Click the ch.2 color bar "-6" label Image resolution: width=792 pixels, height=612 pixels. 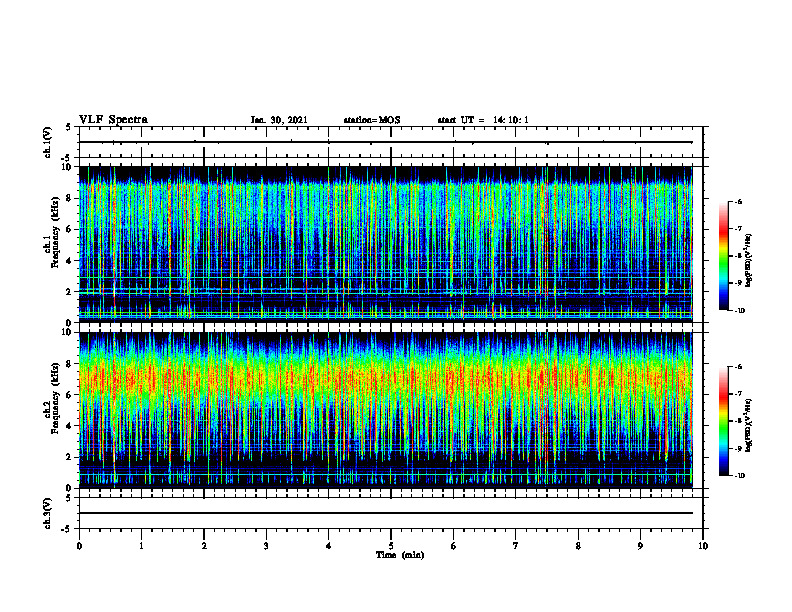(x=738, y=367)
